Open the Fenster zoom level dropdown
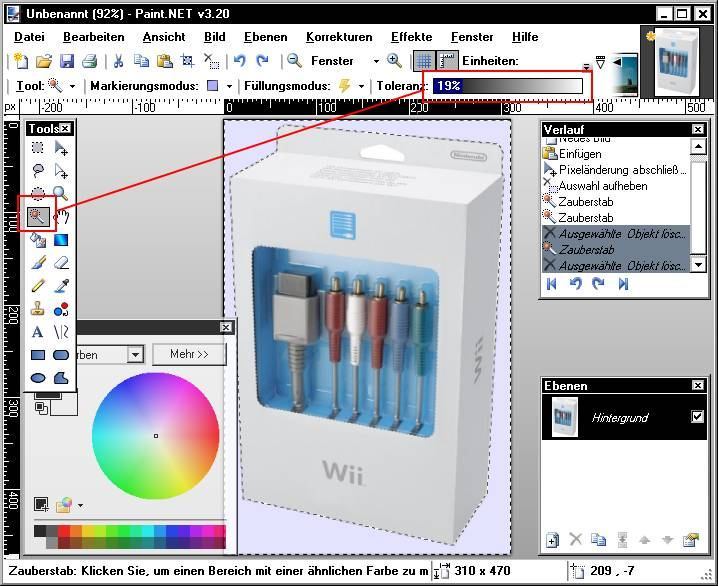This screenshot has height=586, width=718. (376, 61)
